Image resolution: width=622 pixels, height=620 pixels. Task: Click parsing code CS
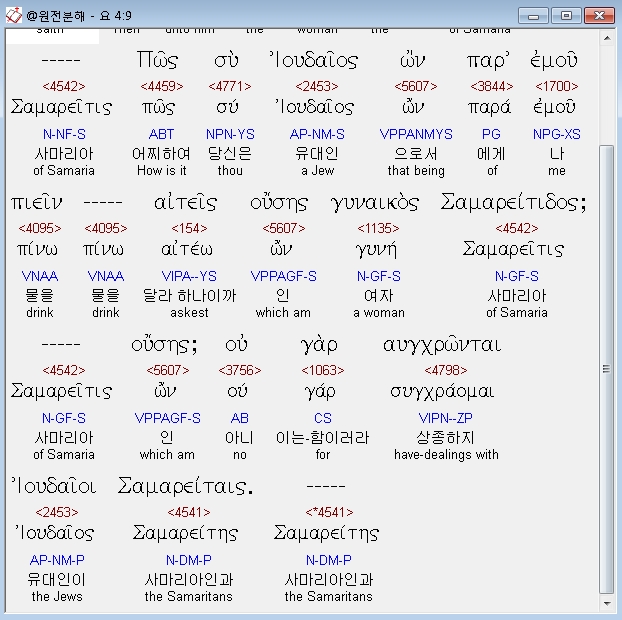point(323,418)
